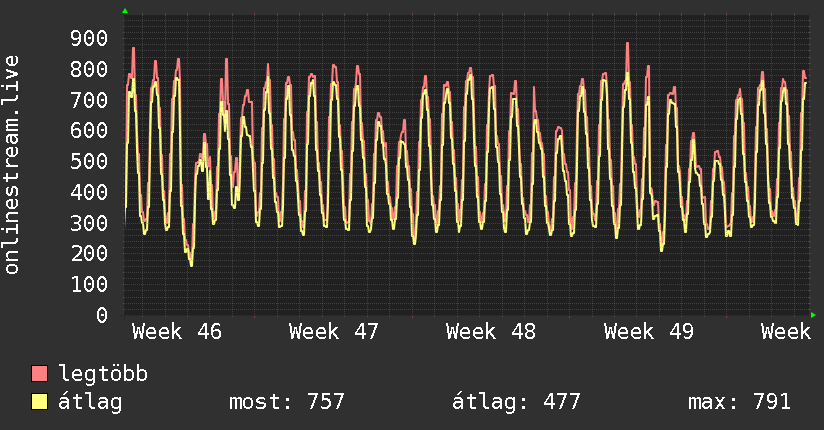This screenshot has height=430, width=824.
Task: Click the Week 46 axis label
Action: click(177, 332)
